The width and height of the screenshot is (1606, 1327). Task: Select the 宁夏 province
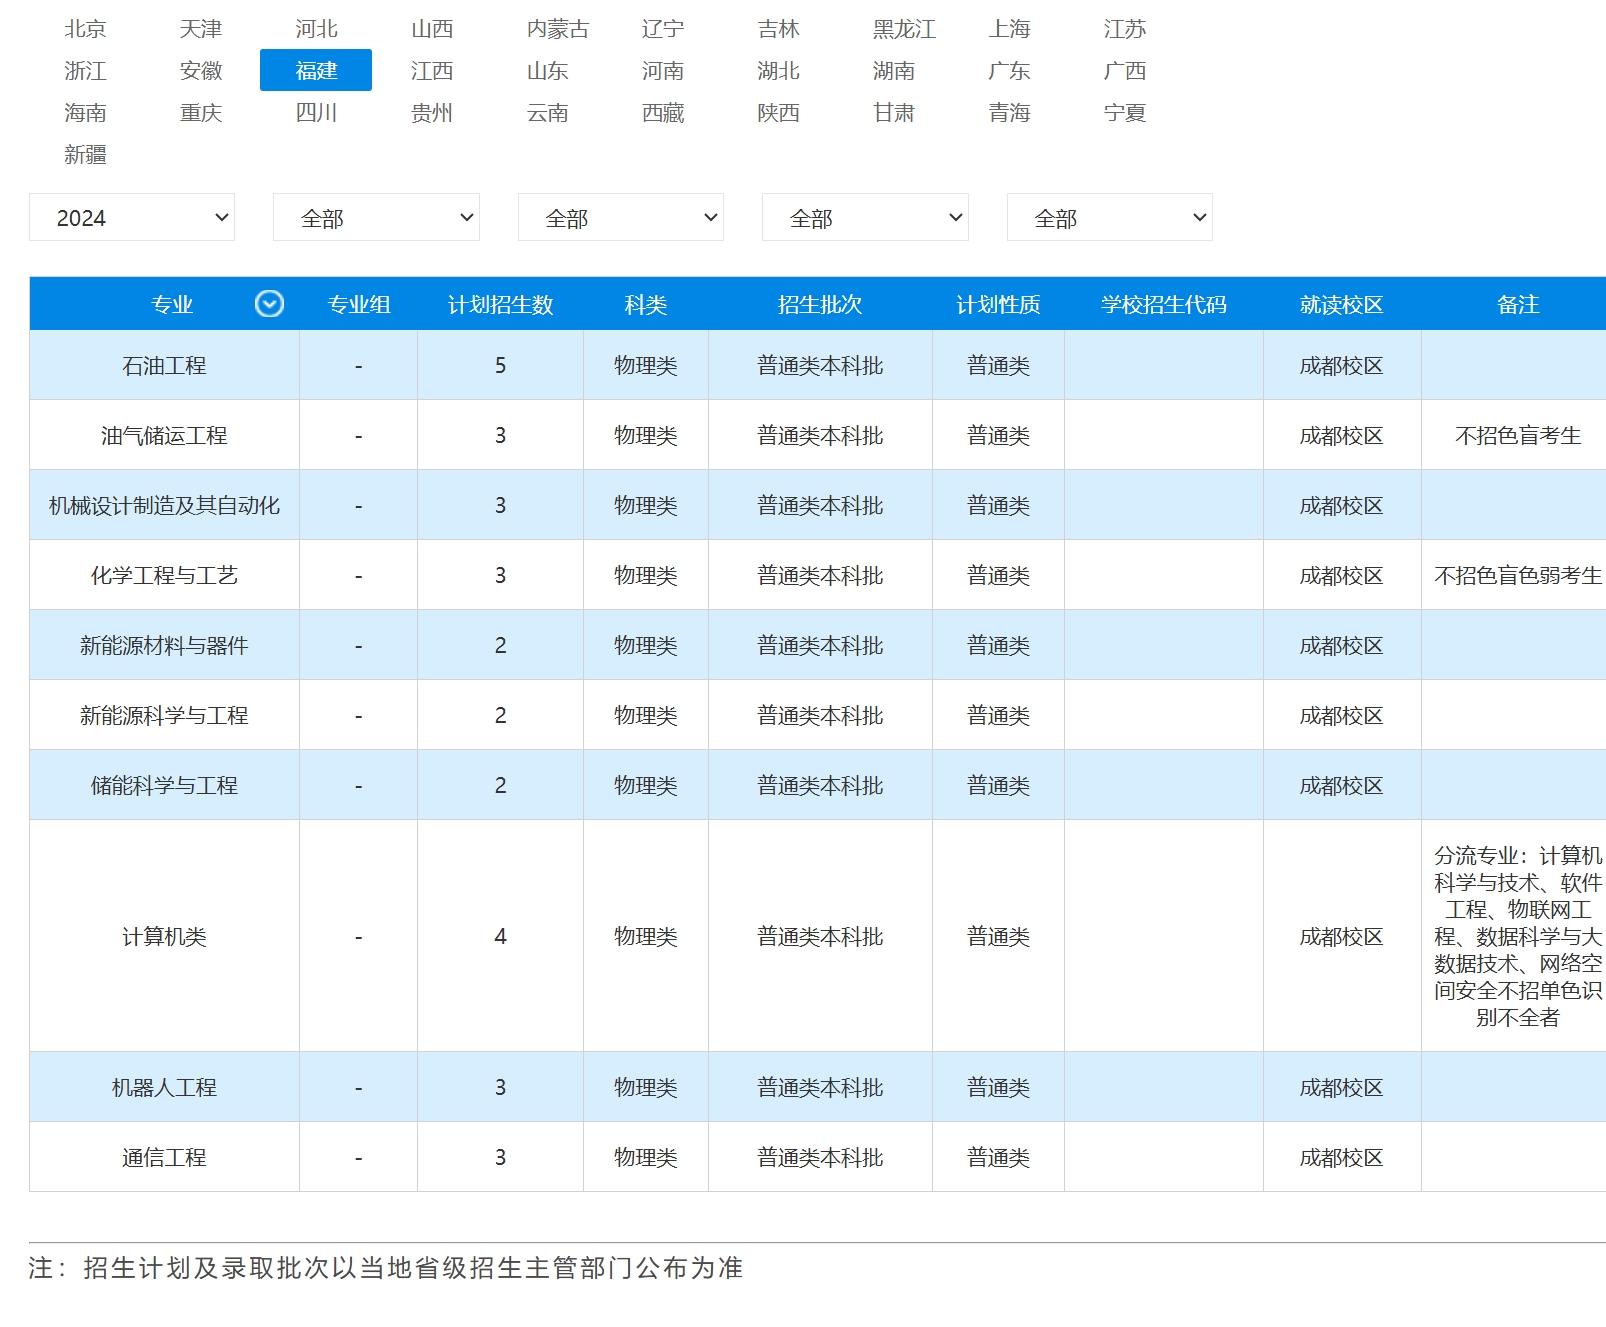[1127, 113]
